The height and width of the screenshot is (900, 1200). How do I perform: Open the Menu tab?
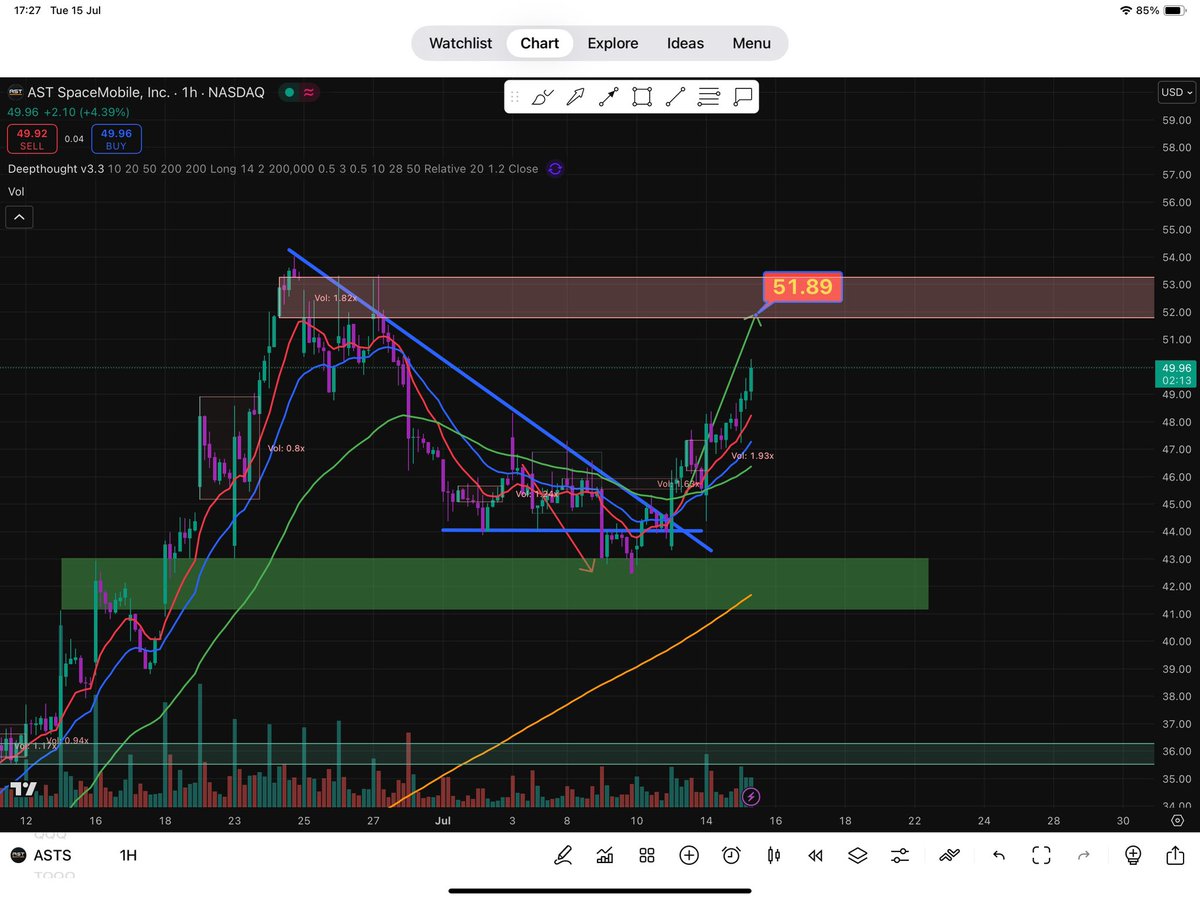coord(751,43)
